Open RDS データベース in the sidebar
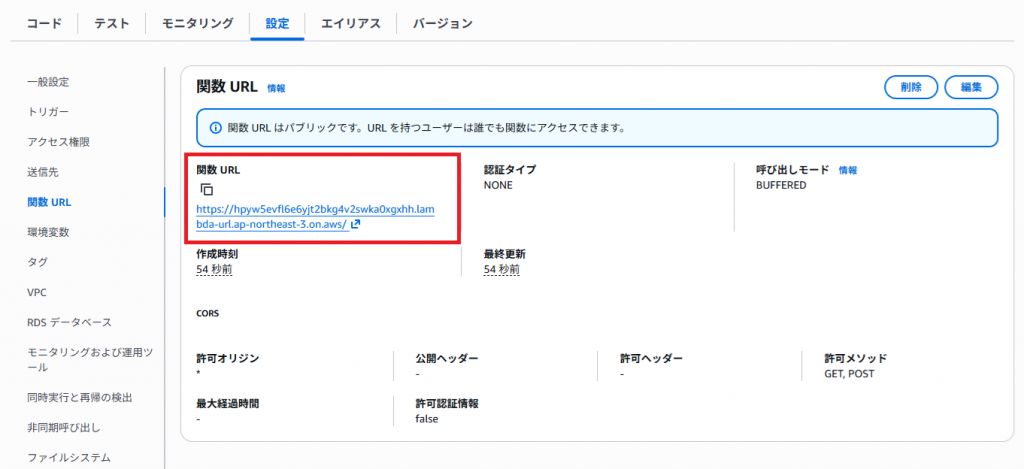Image resolution: width=1024 pixels, height=469 pixels. pos(69,322)
